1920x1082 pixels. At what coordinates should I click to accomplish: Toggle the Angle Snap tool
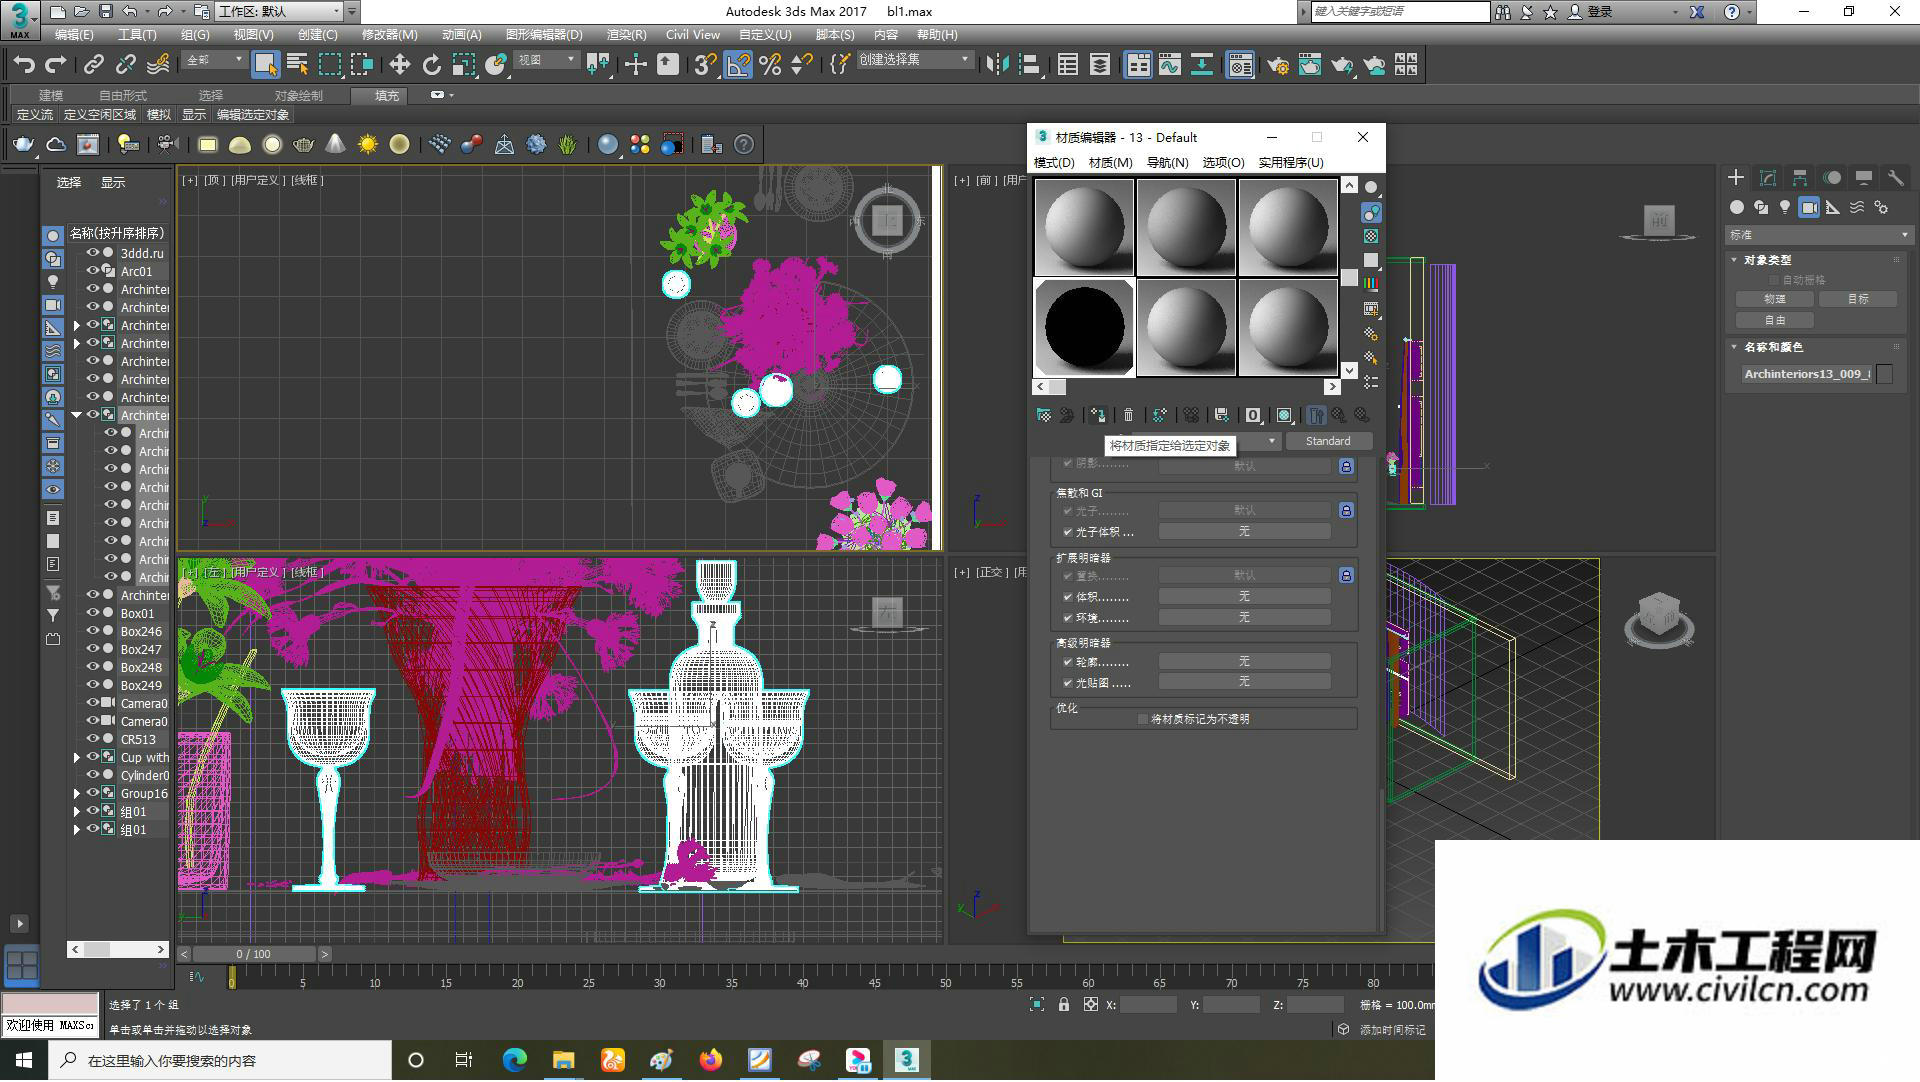click(738, 65)
